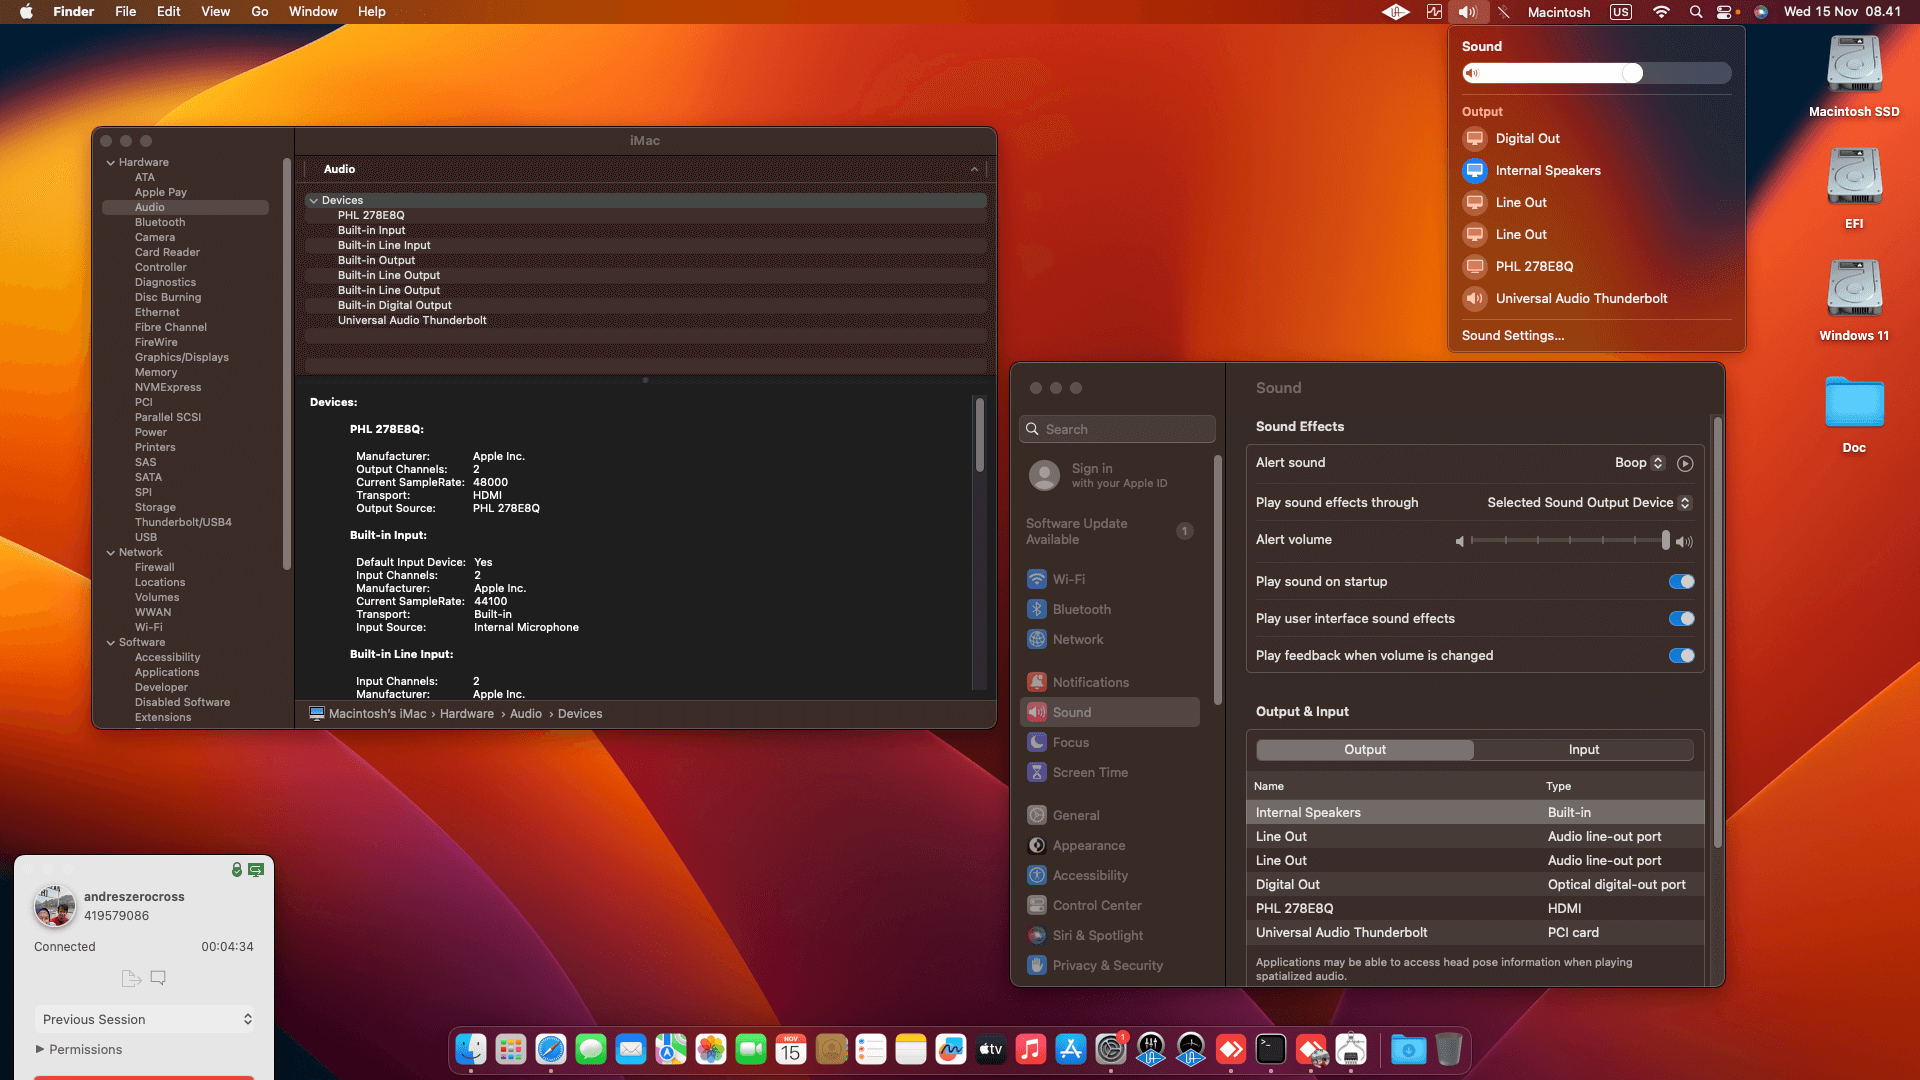The height and width of the screenshot is (1080, 1920).
Task: Open Sound Settings from the menu
Action: [1513, 336]
